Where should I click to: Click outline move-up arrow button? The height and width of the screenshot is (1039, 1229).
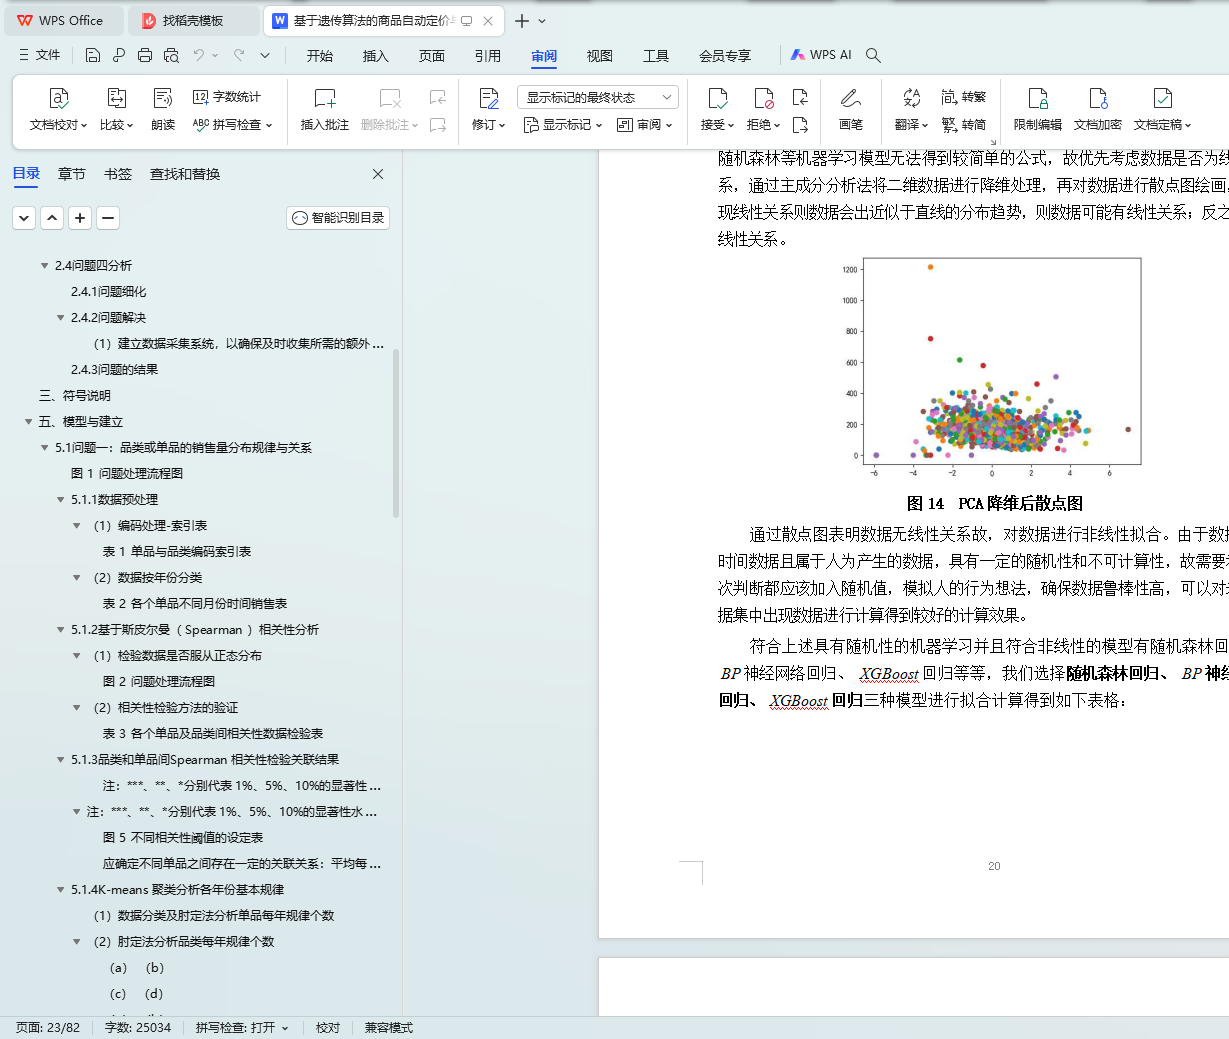pyautogui.click(x=52, y=217)
